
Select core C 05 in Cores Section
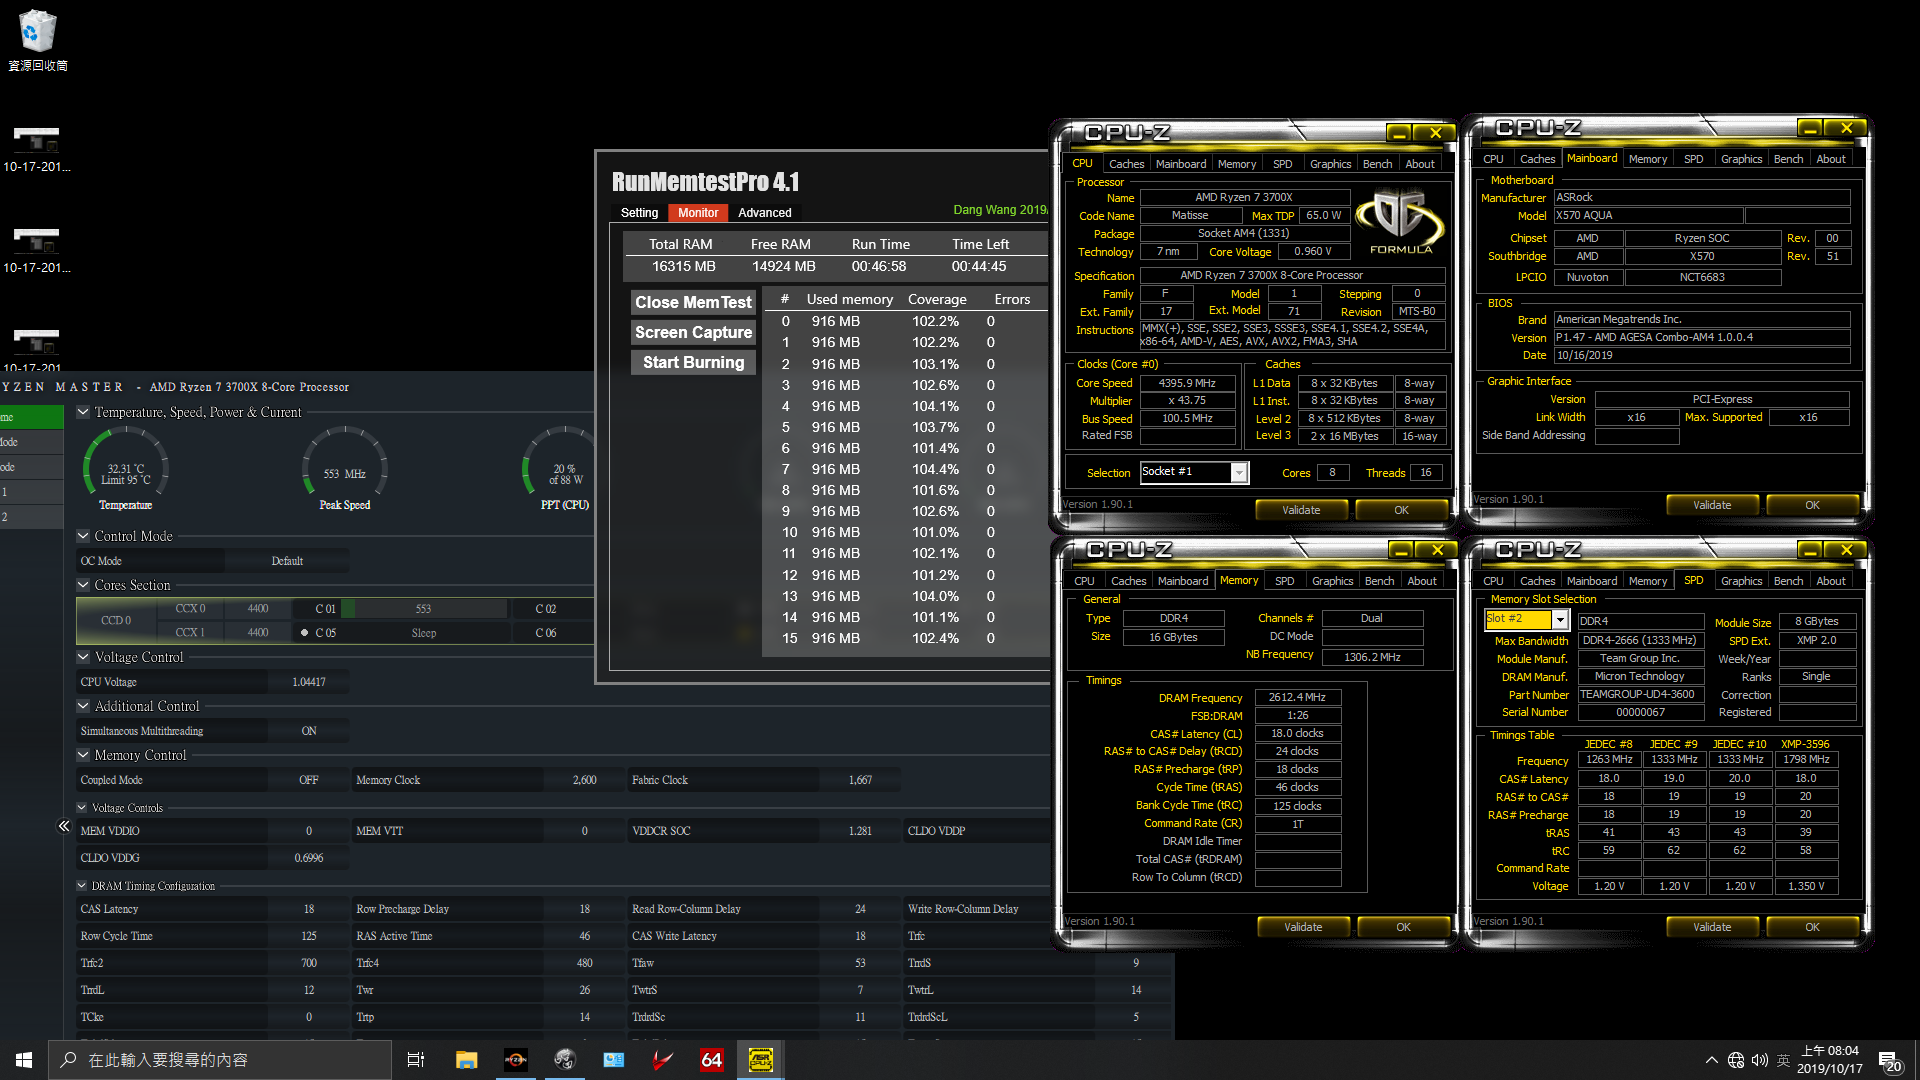pos(325,633)
